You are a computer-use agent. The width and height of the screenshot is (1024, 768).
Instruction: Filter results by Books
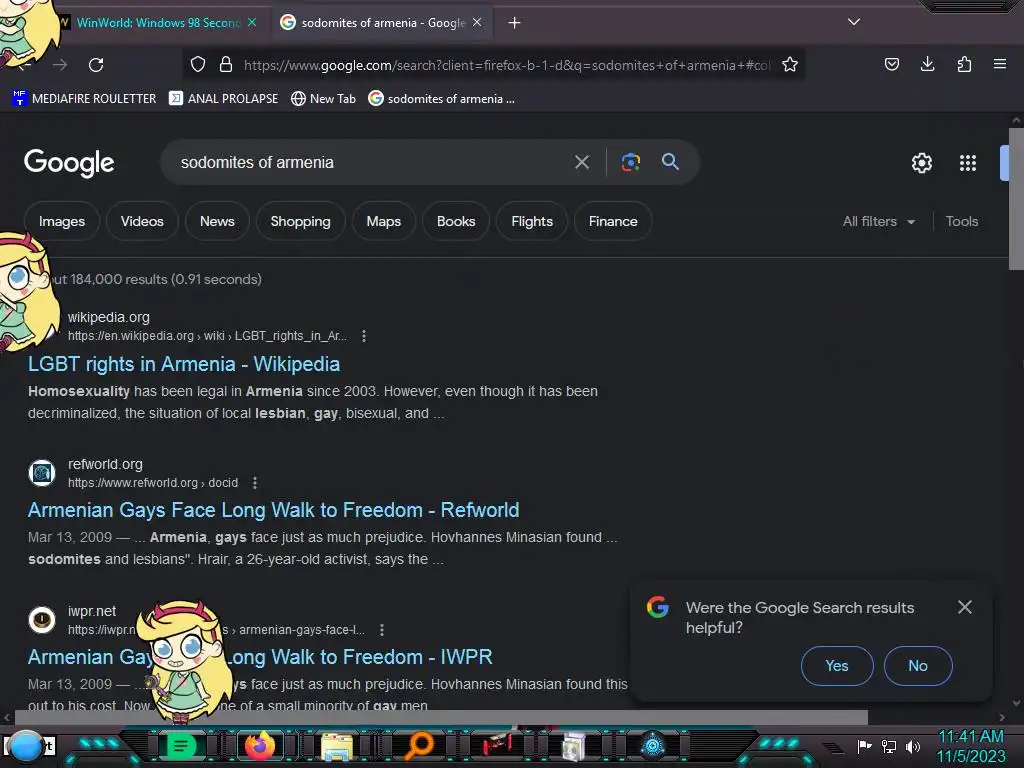456,221
